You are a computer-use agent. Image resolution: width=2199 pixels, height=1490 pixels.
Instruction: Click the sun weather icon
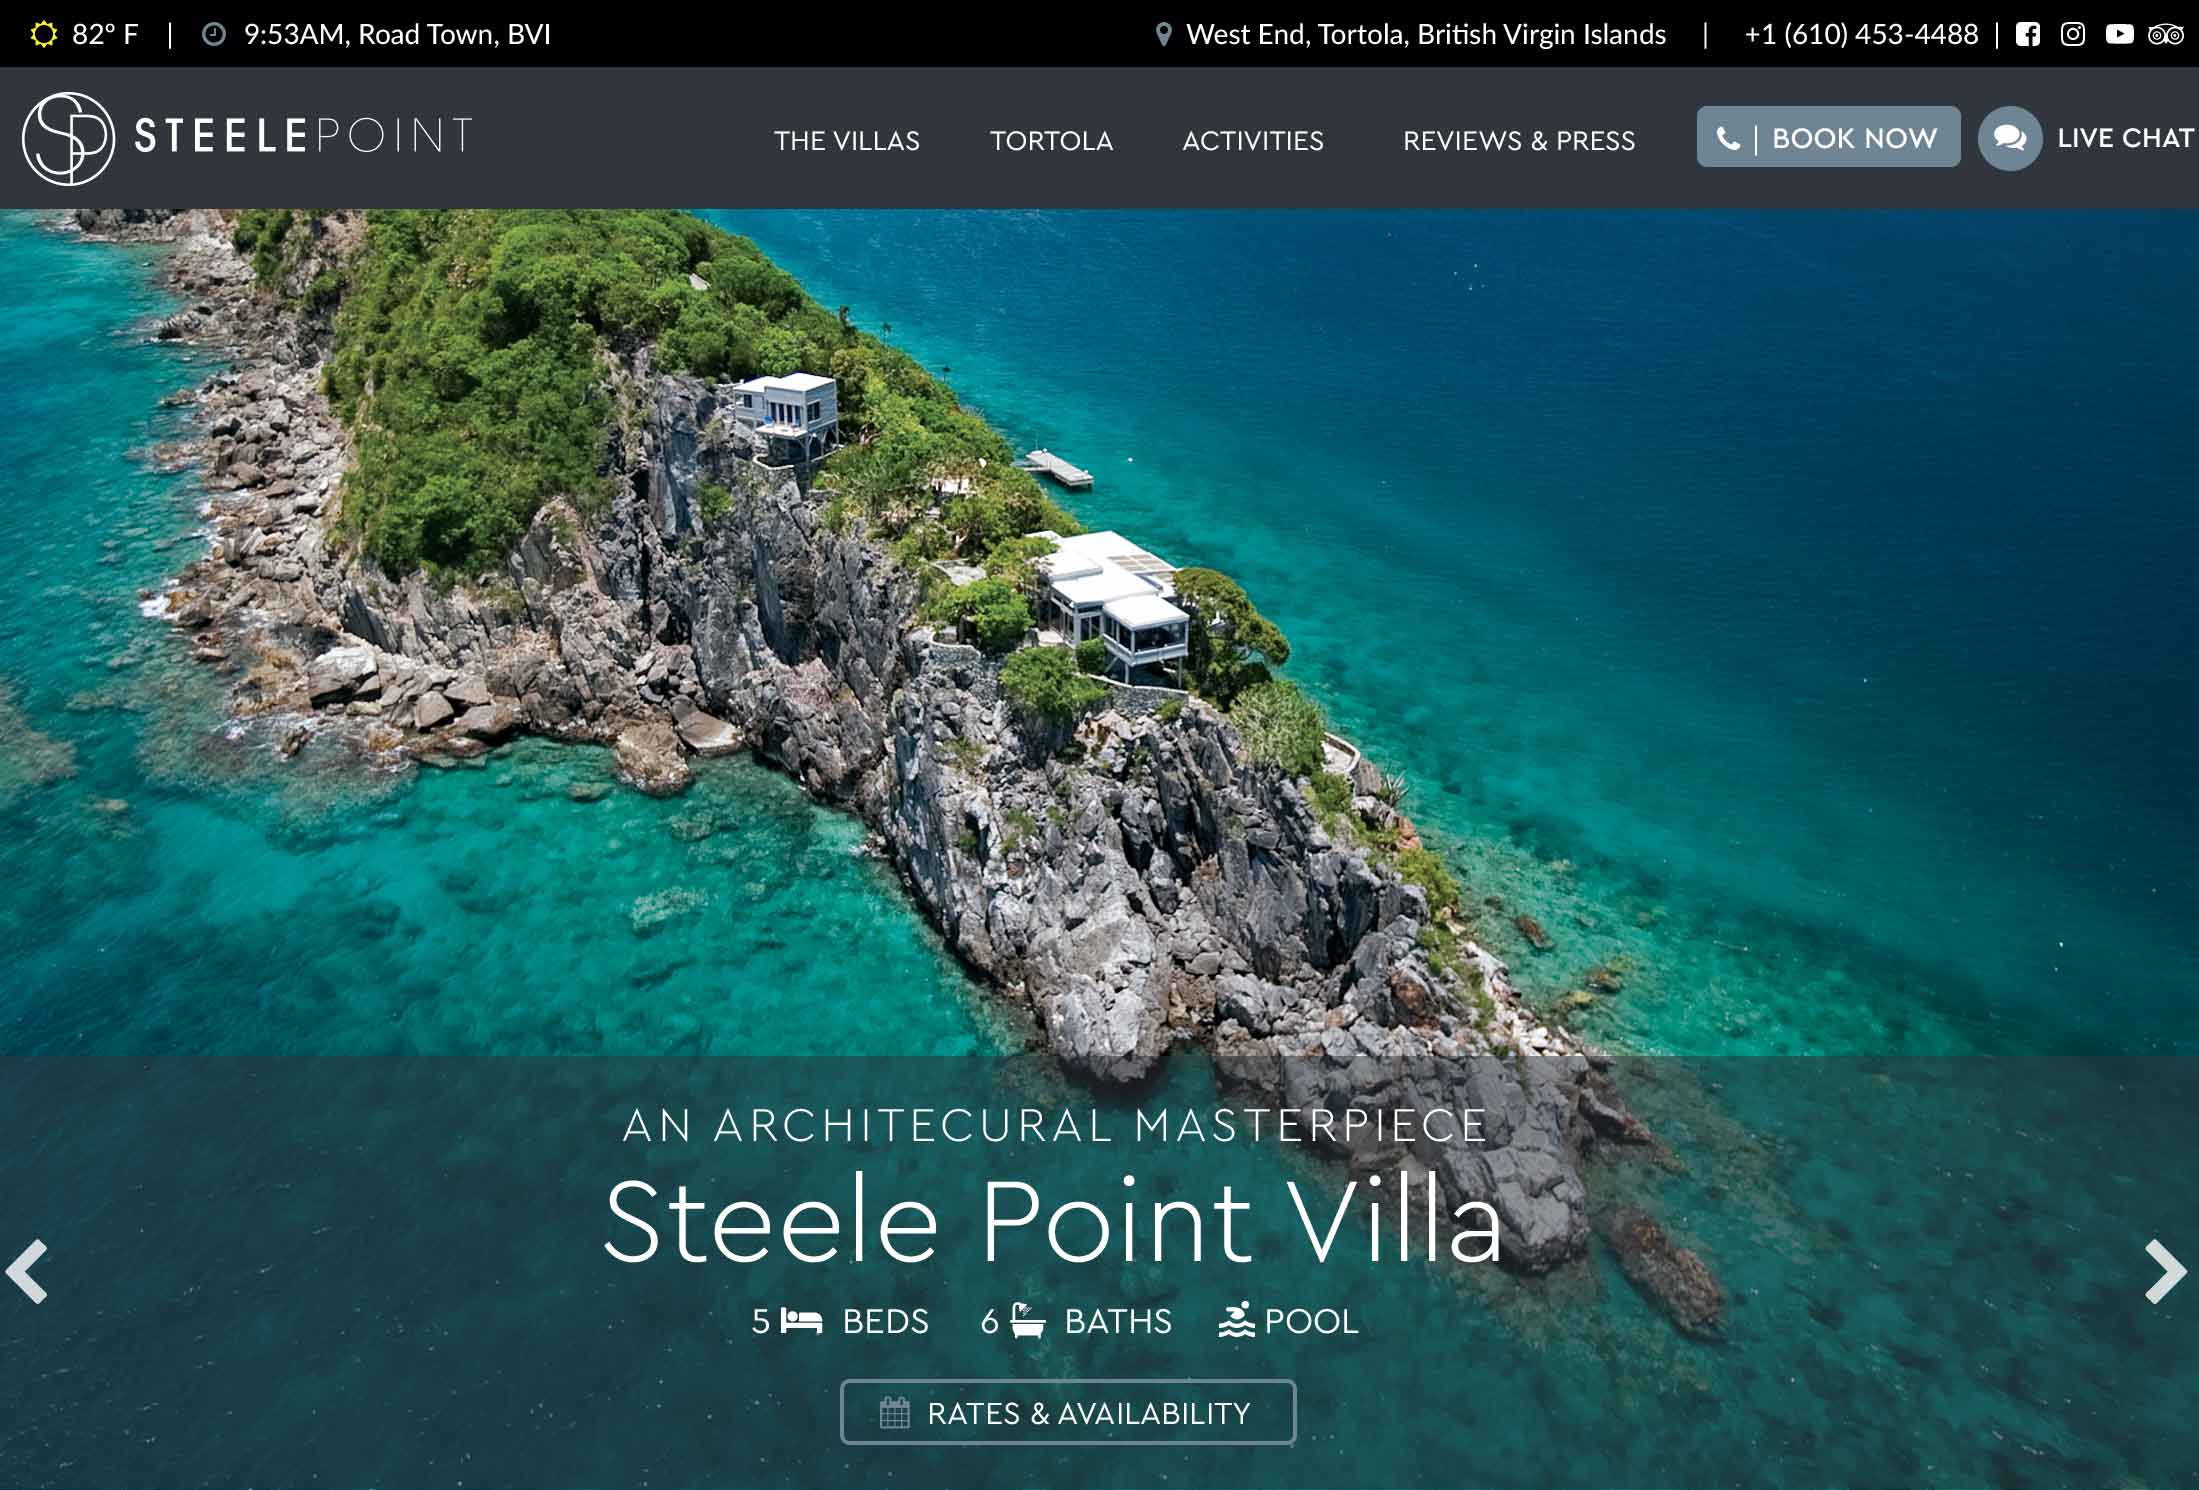pos(44,35)
